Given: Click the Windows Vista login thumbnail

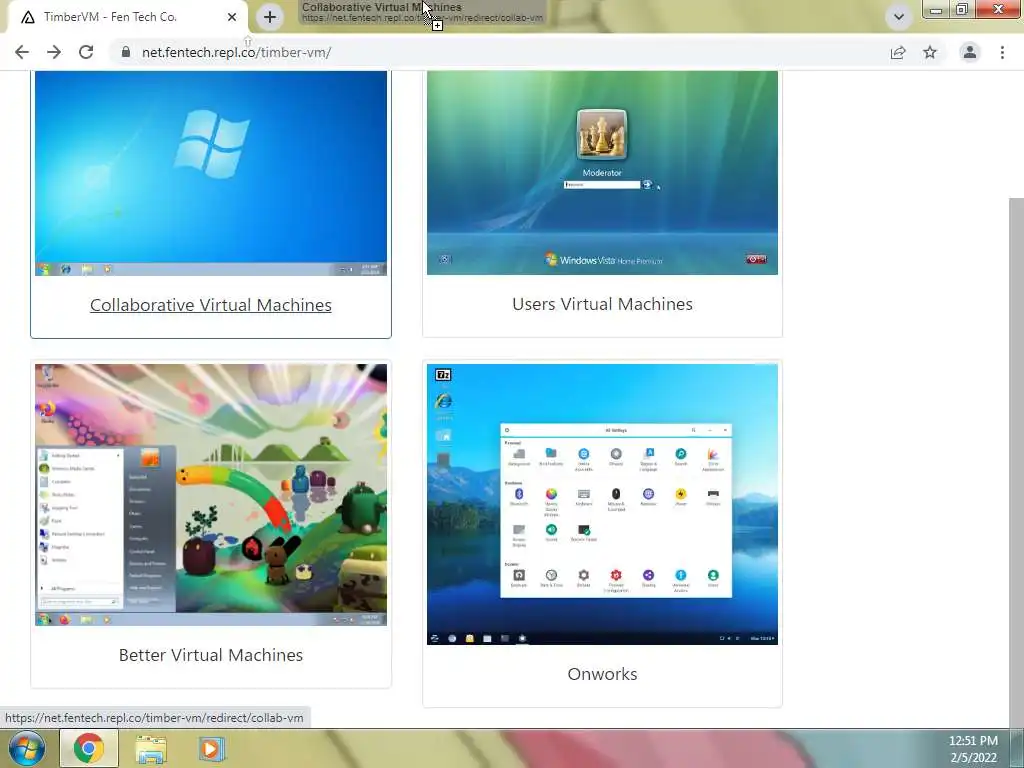Looking at the screenshot, I should pyautogui.click(x=602, y=172).
